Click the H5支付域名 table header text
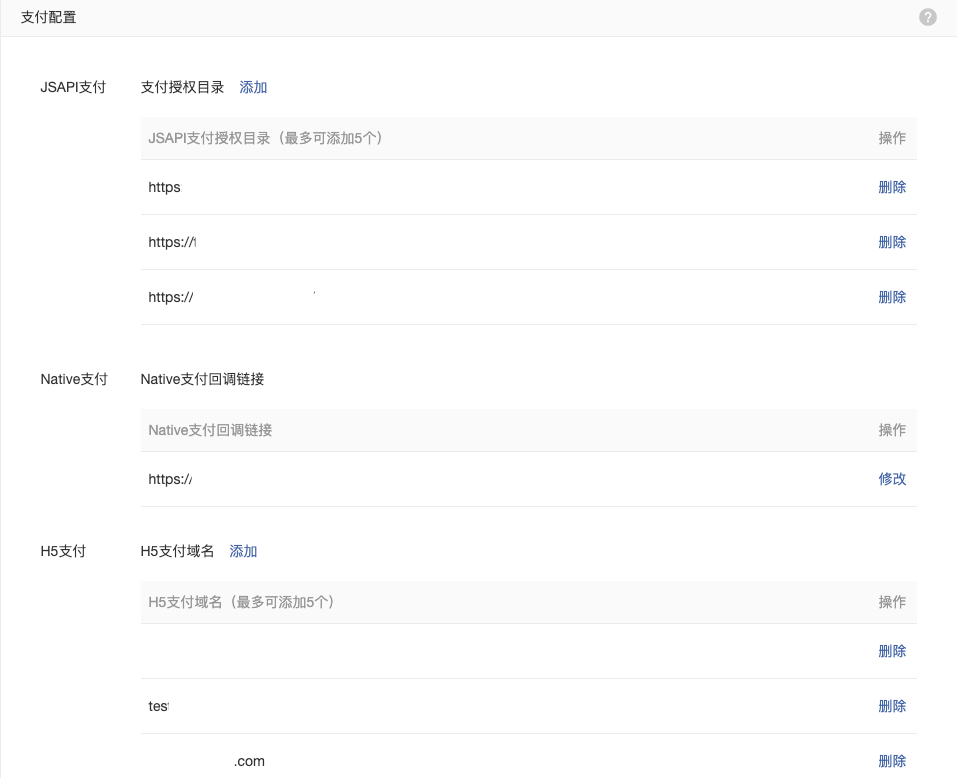This screenshot has height=778, width=957. pyautogui.click(x=241, y=602)
